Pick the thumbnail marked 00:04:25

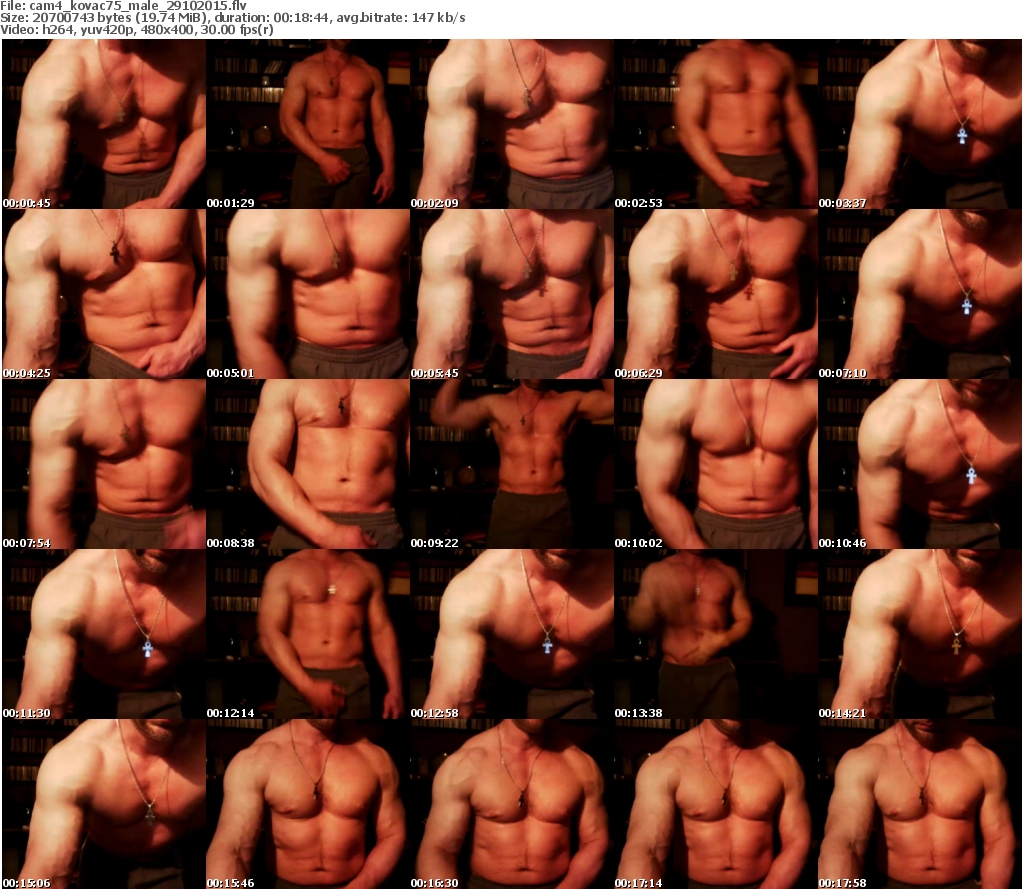pyautogui.click(x=104, y=294)
